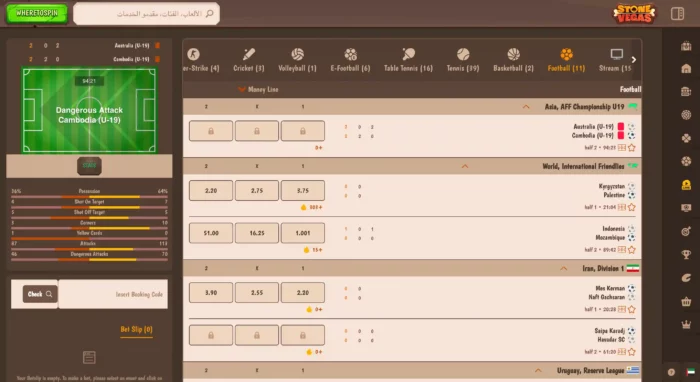The height and width of the screenshot is (382, 700).
Task: Select the 3.75 odds for Kyrgyzstan match
Action: pos(303,191)
